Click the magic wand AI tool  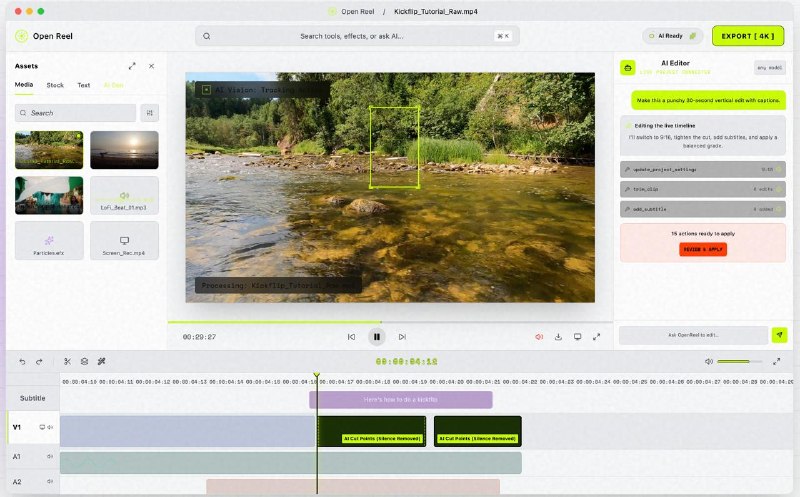[x=102, y=361]
